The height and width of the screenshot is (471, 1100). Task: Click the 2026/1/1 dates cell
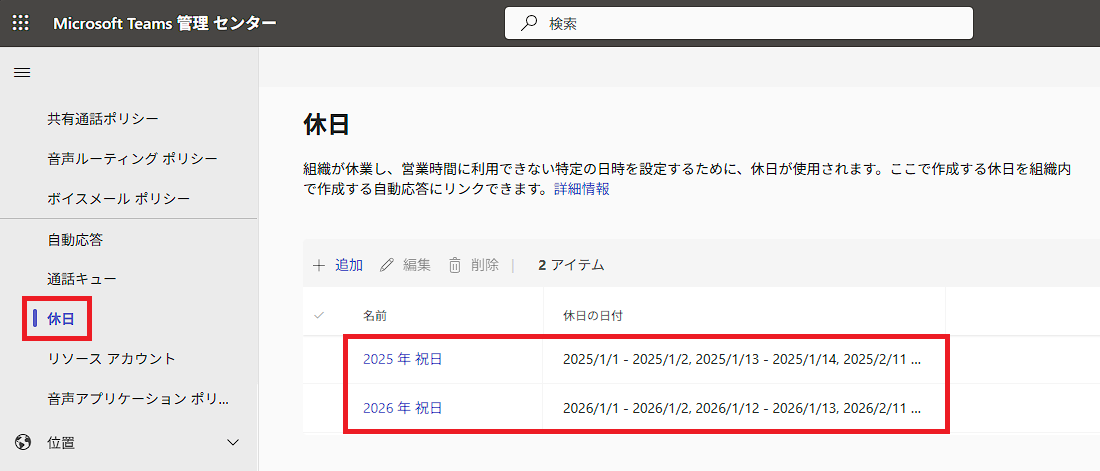tap(741, 408)
